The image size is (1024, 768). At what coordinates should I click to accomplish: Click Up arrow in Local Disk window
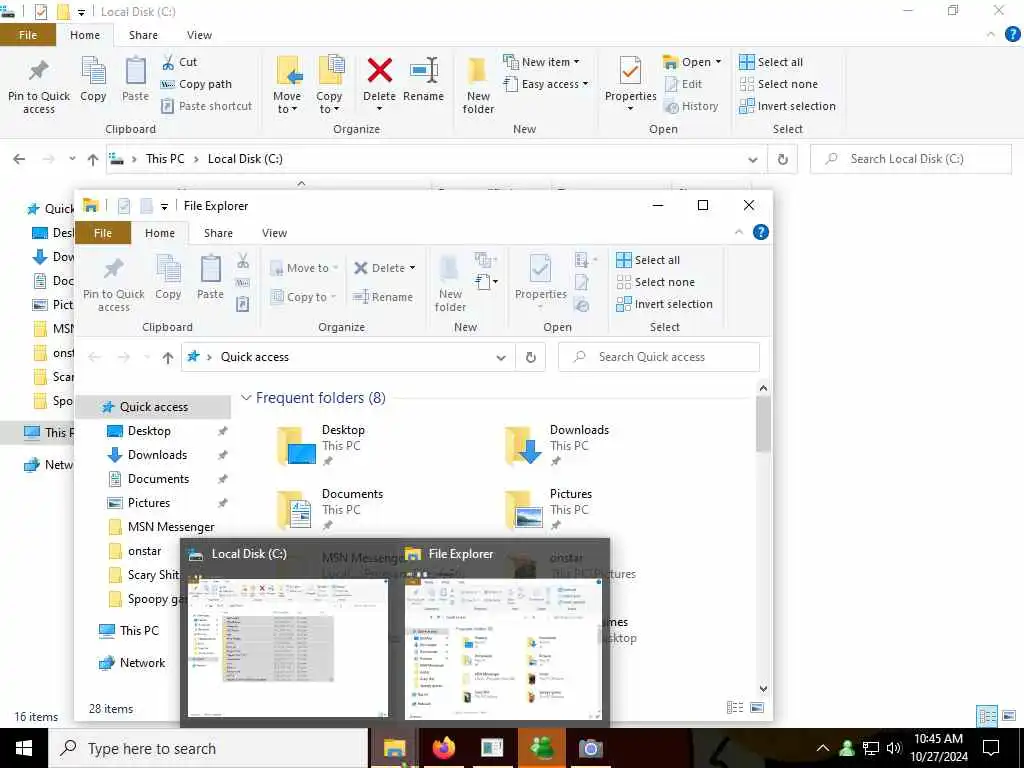click(93, 159)
